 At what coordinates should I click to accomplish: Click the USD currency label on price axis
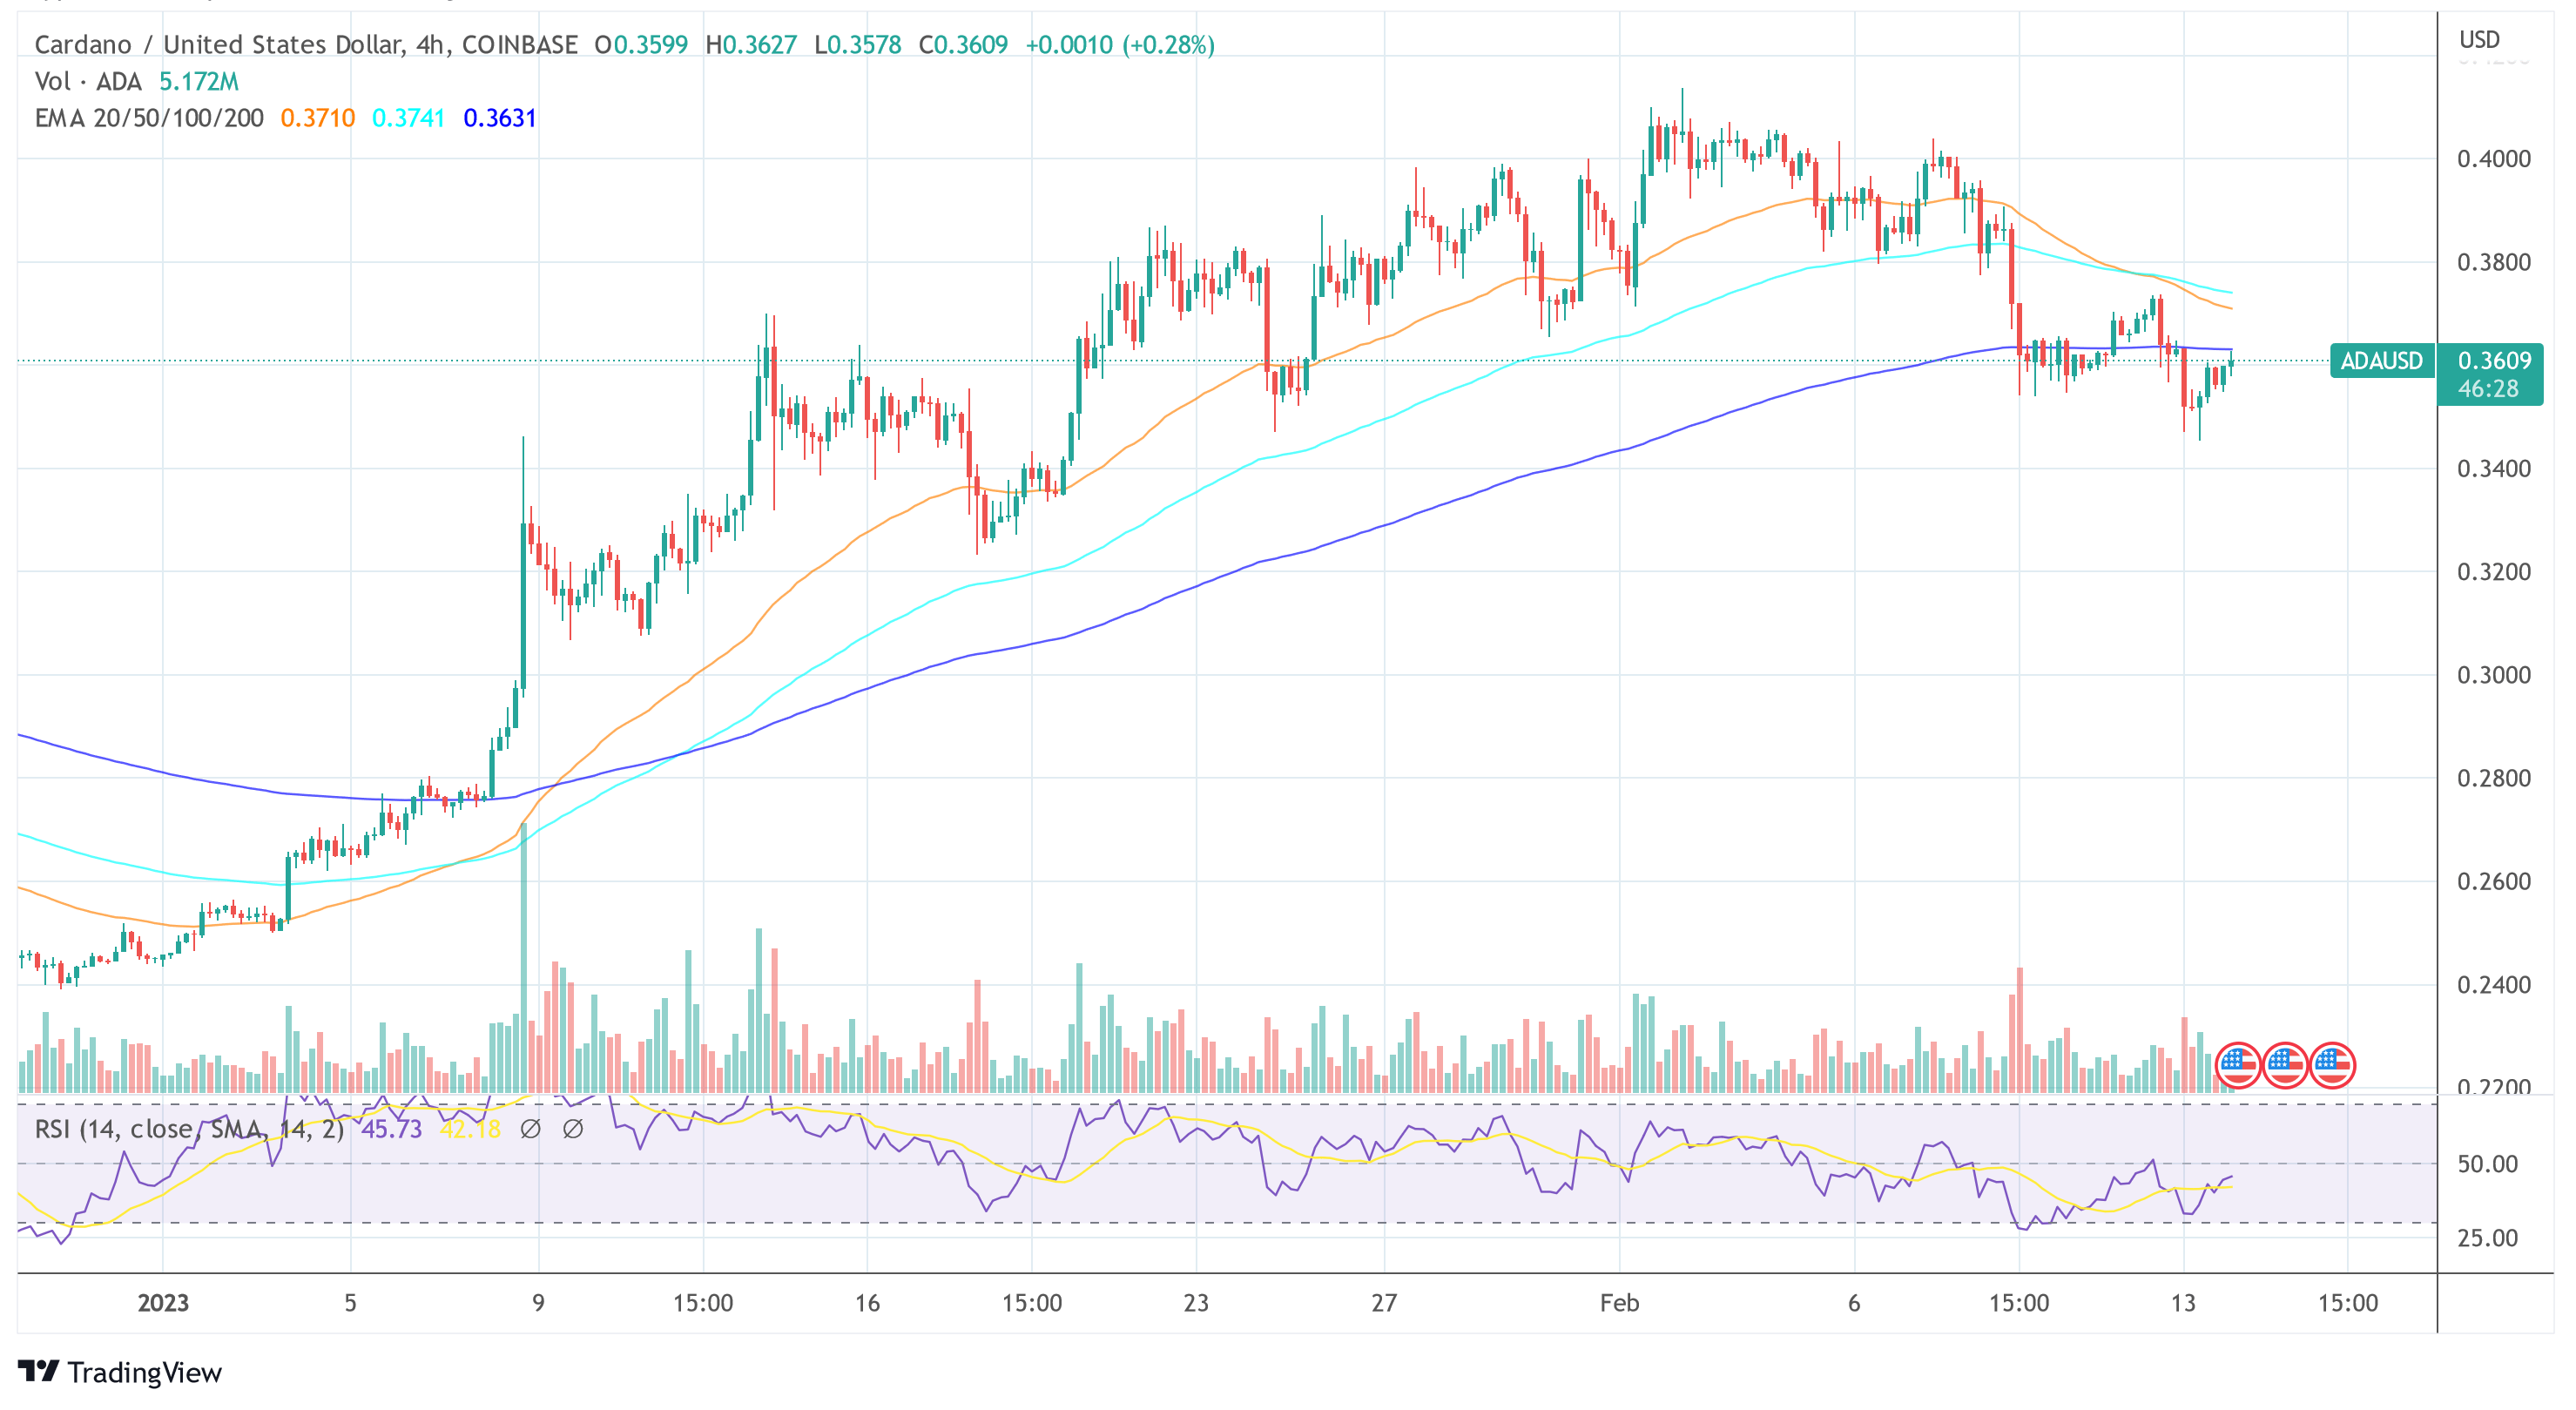2479,39
